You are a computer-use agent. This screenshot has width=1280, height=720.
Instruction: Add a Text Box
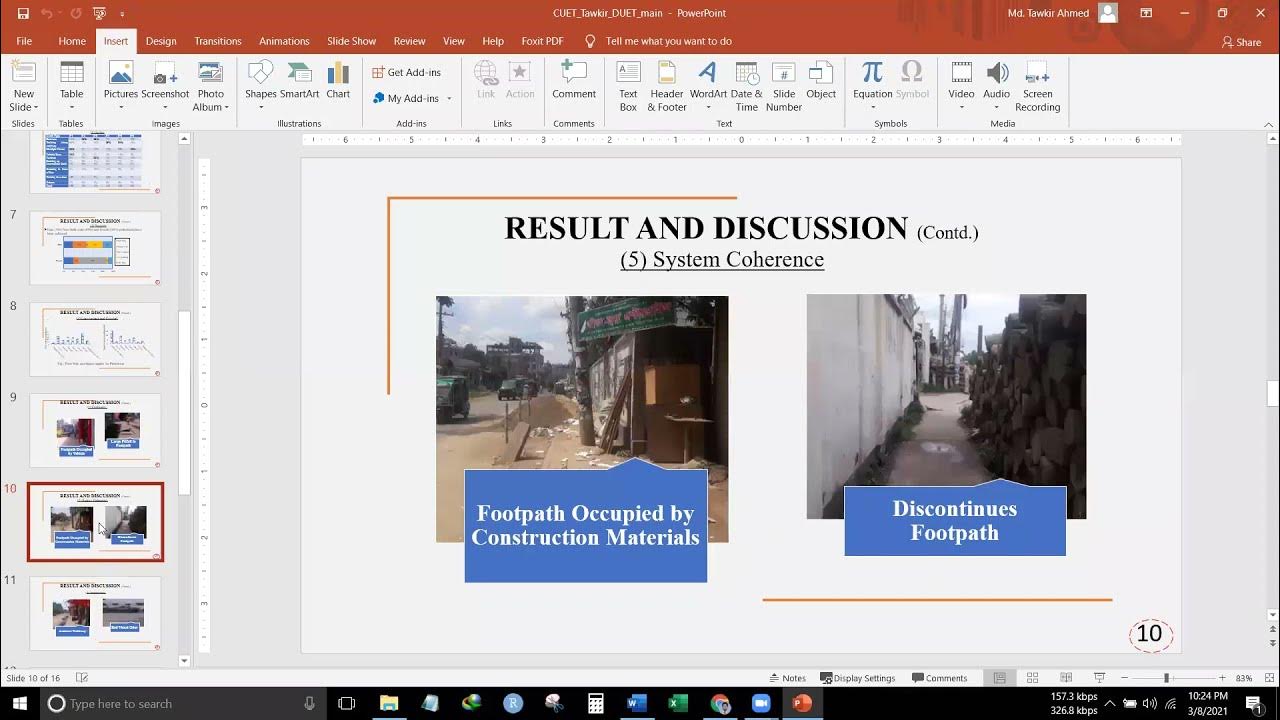(628, 85)
